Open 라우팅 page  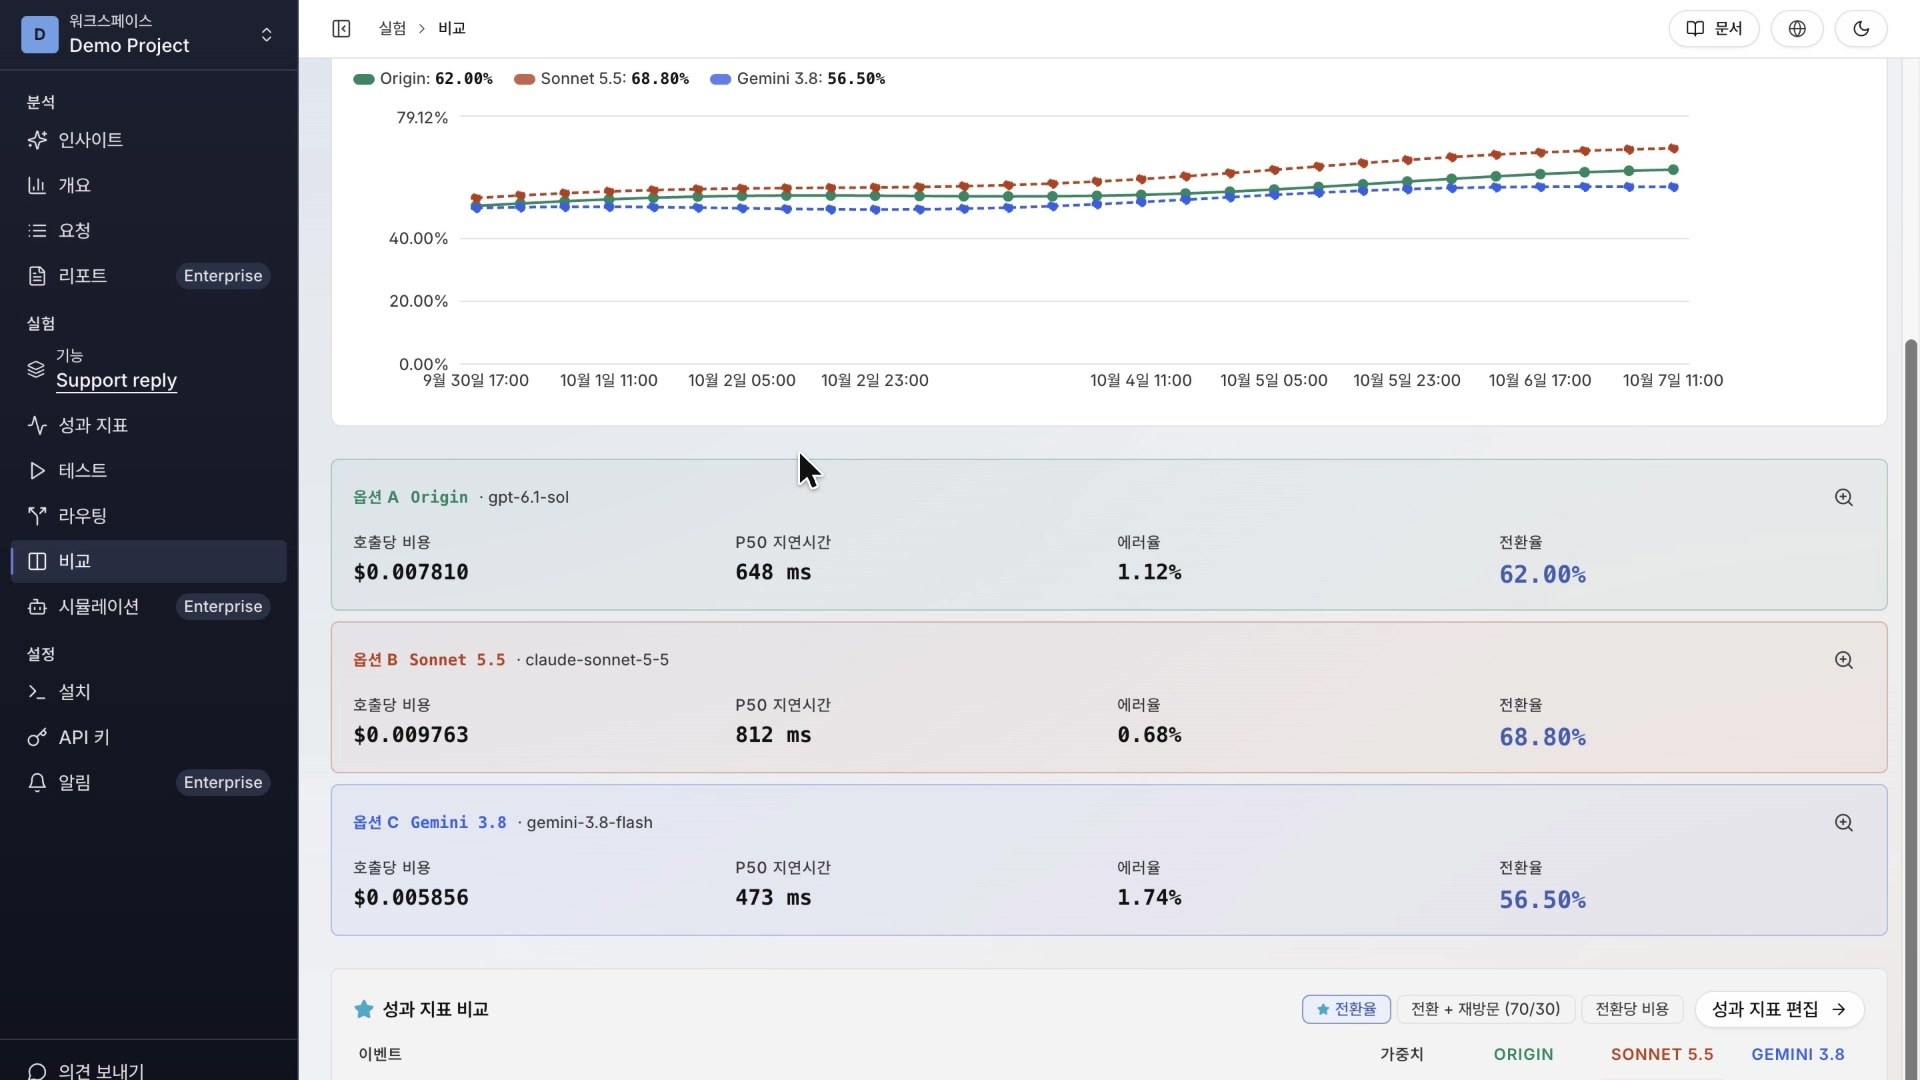click(149, 515)
